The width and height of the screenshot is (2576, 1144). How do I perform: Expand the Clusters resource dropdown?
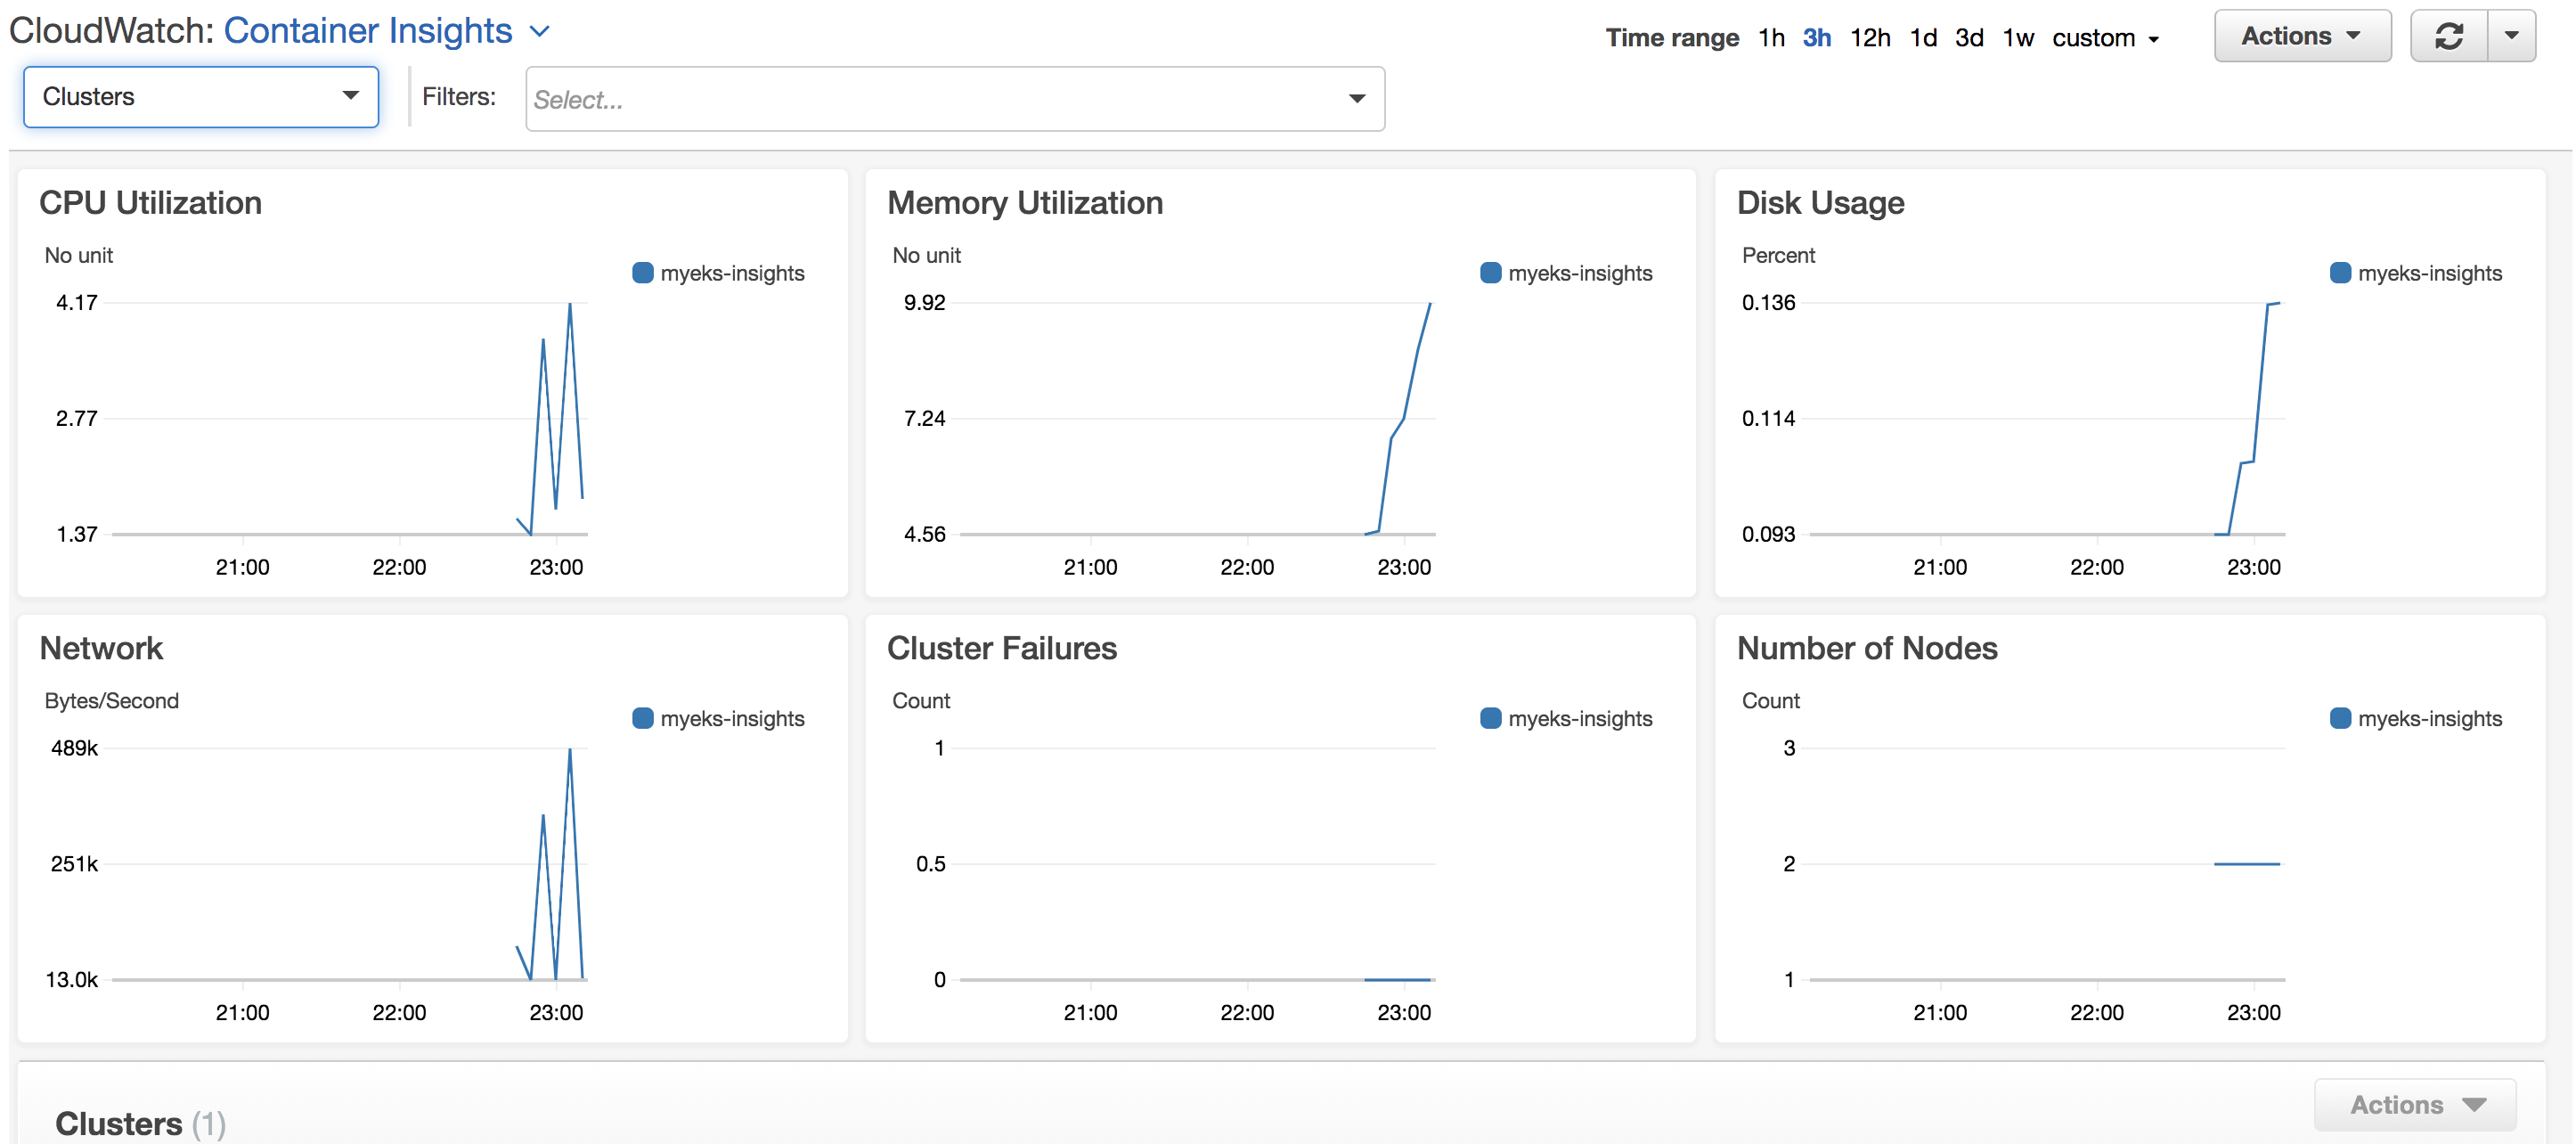pos(201,97)
